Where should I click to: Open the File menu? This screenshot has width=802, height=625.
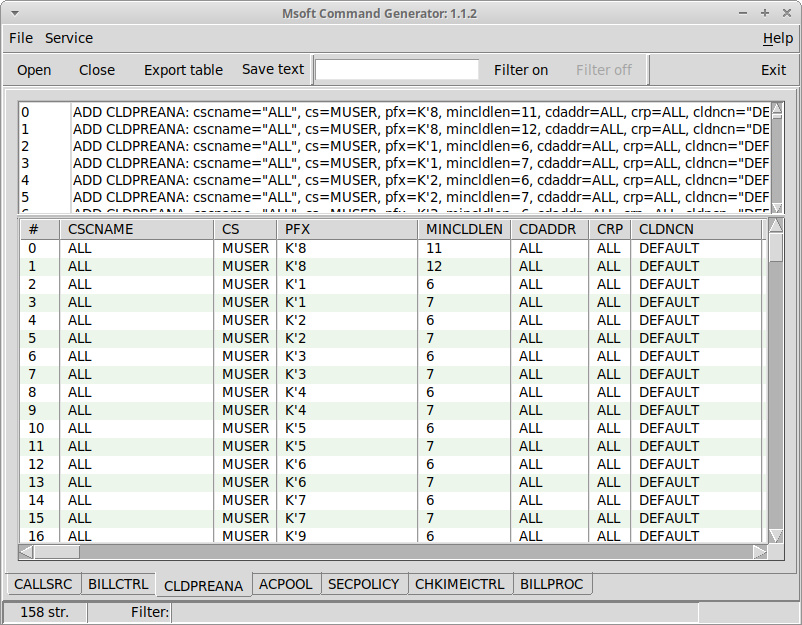[21, 38]
